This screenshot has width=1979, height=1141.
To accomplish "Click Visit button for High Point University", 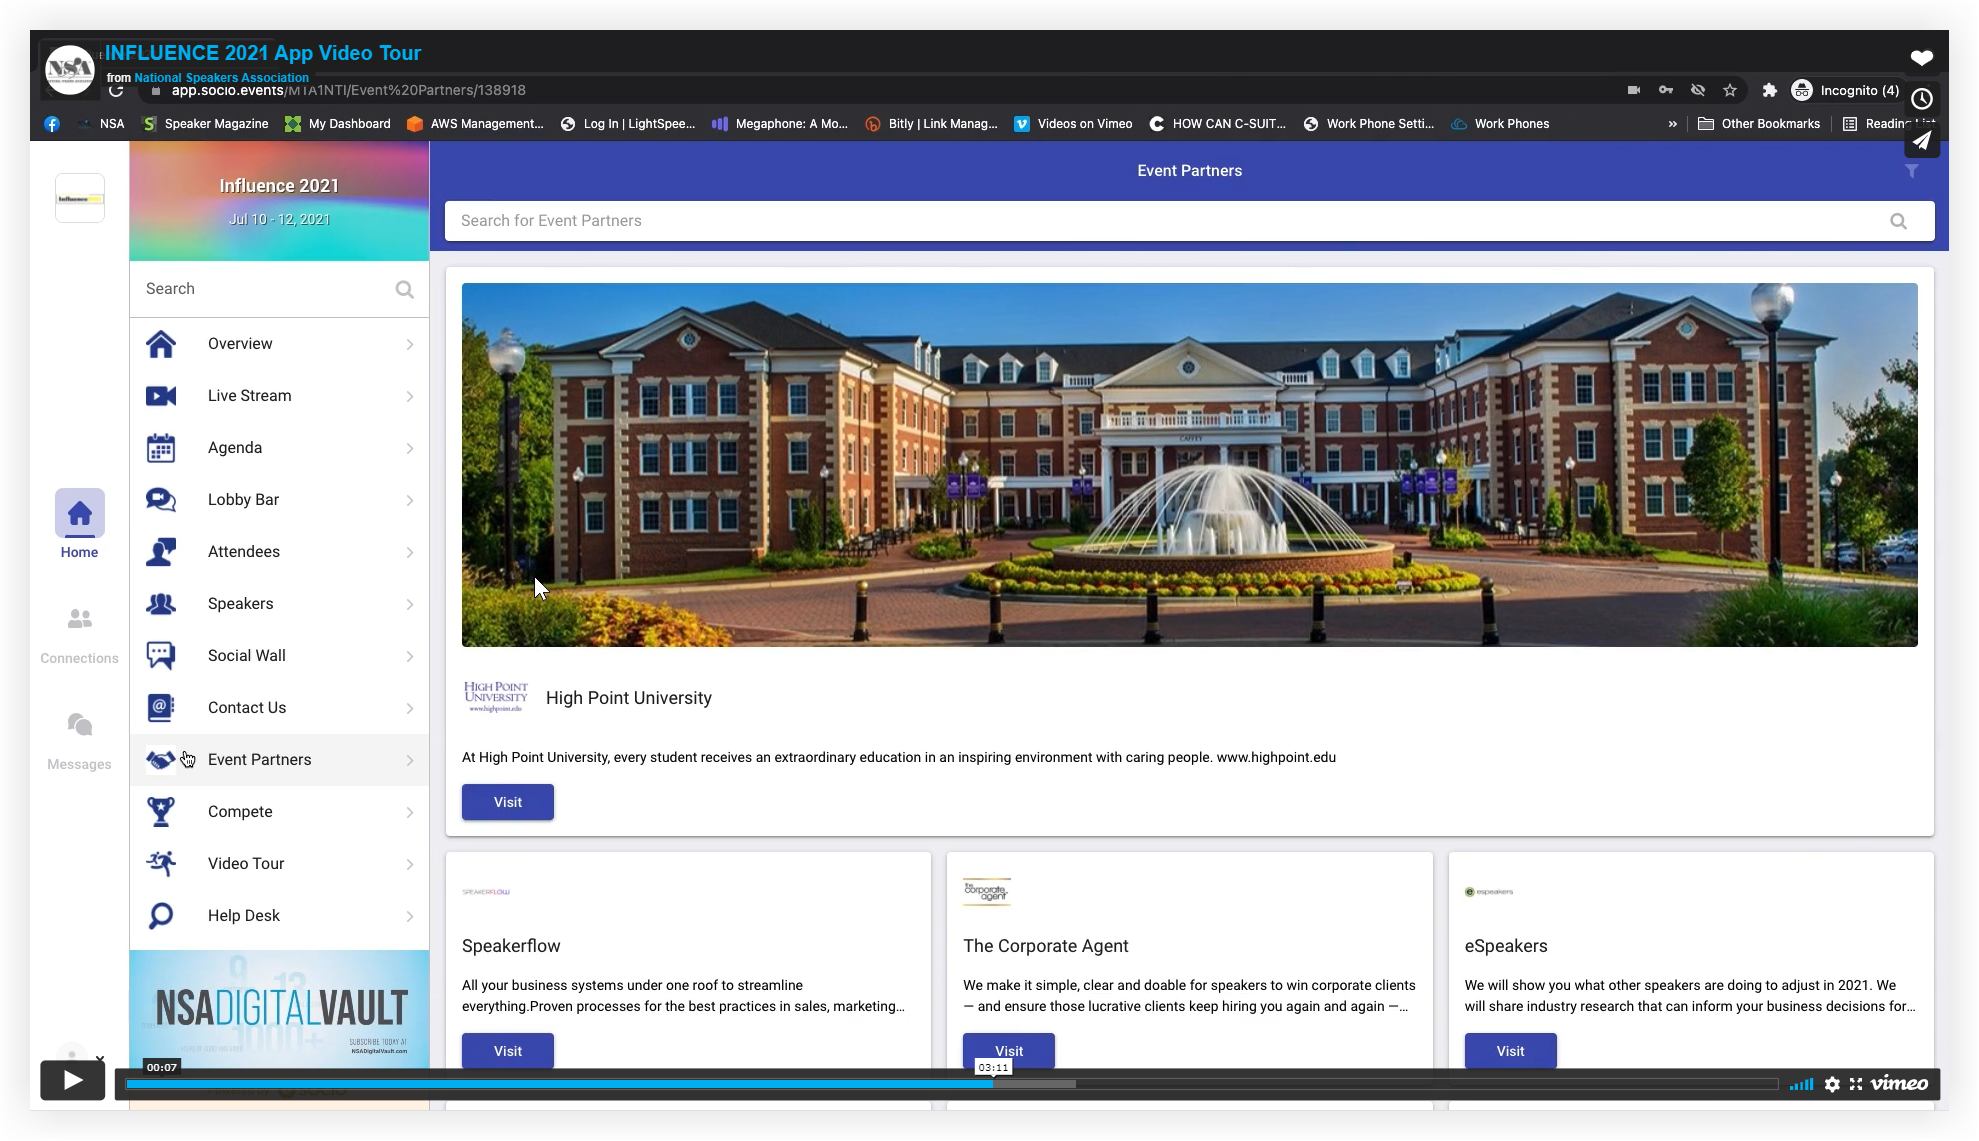I will click(508, 802).
